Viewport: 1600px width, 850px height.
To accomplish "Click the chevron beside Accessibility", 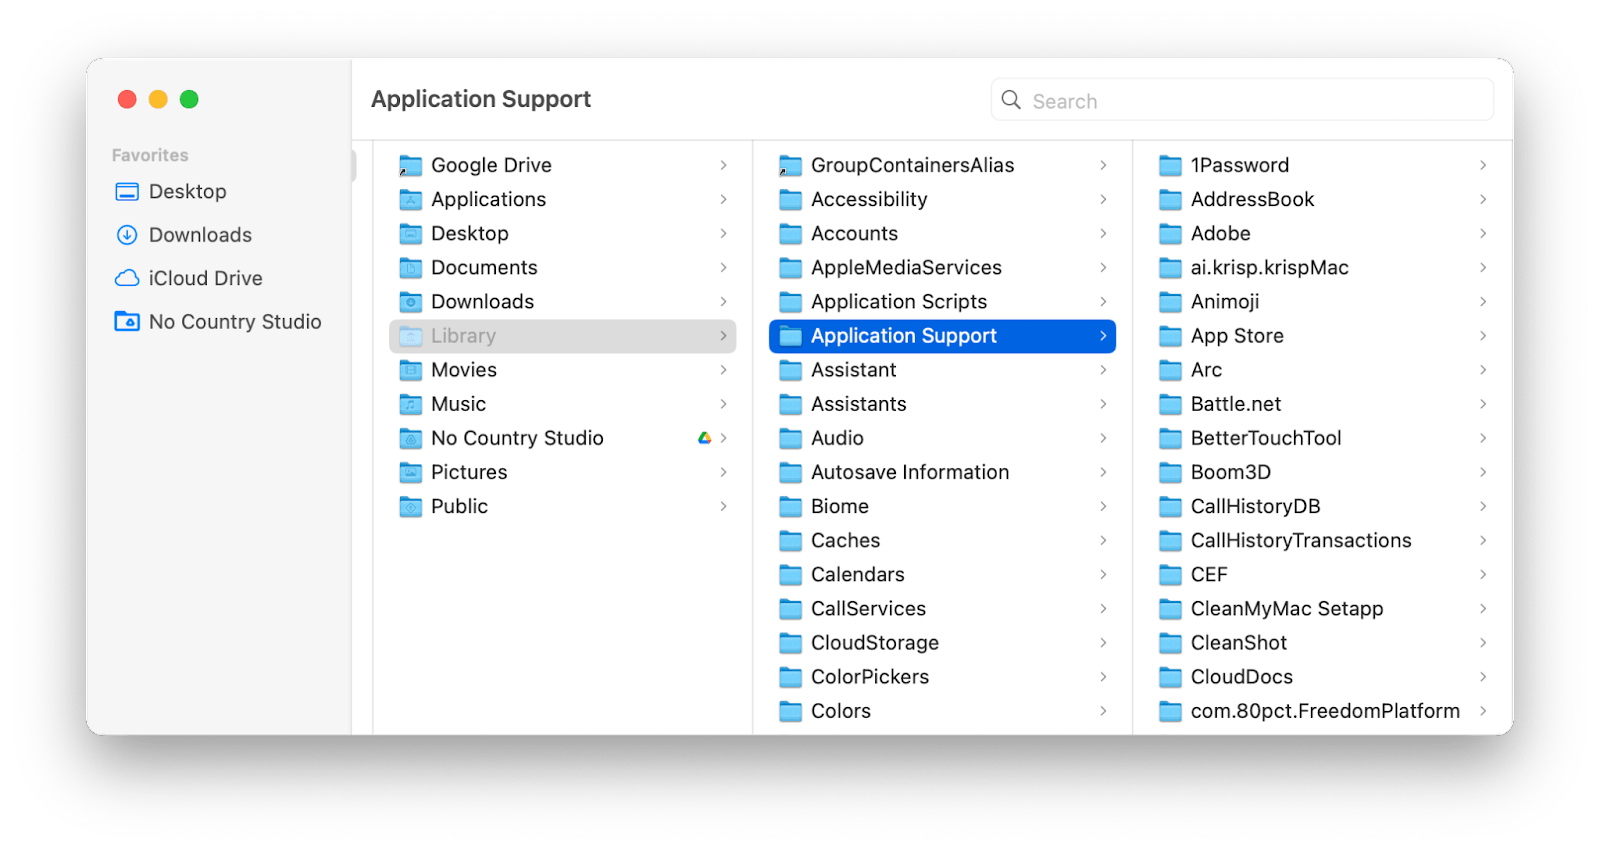I will [1102, 199].
